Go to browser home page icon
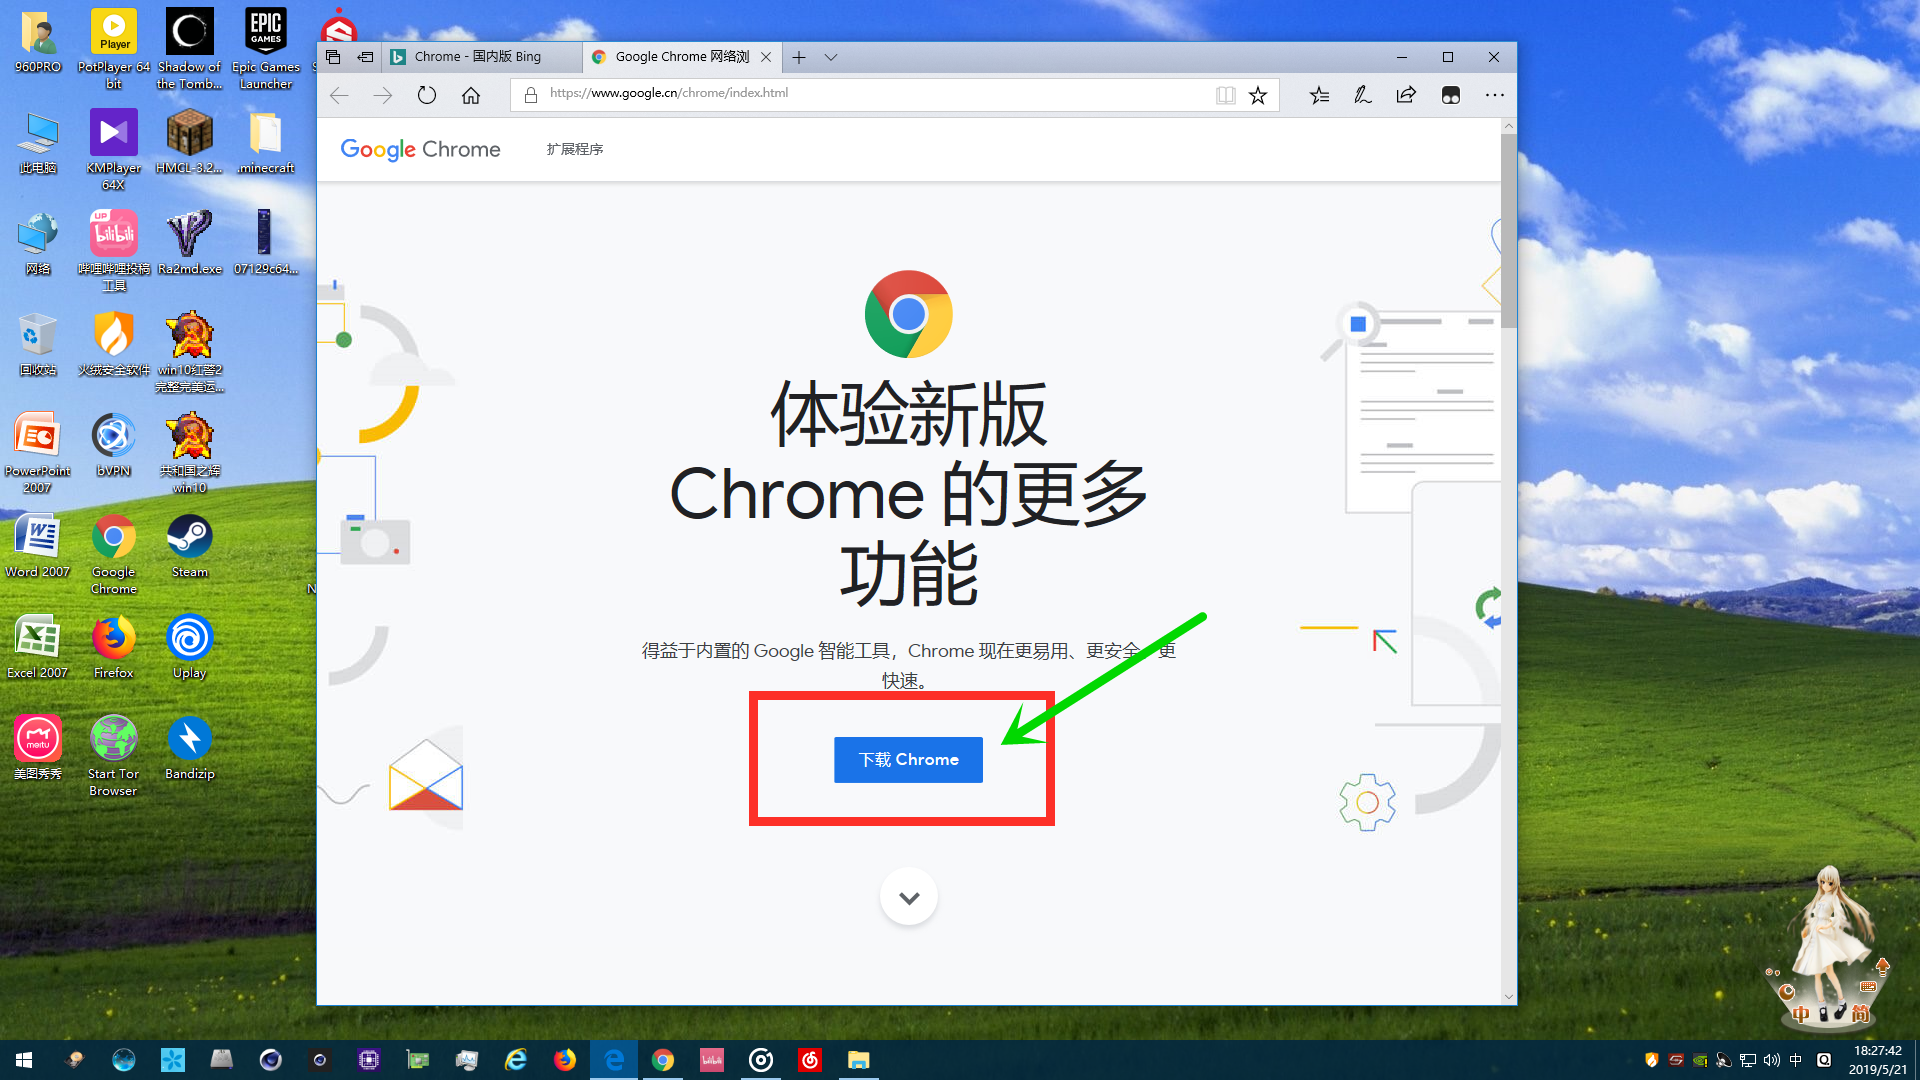Viewport: 1920px width, 1080px height. (x=471, y=95)
